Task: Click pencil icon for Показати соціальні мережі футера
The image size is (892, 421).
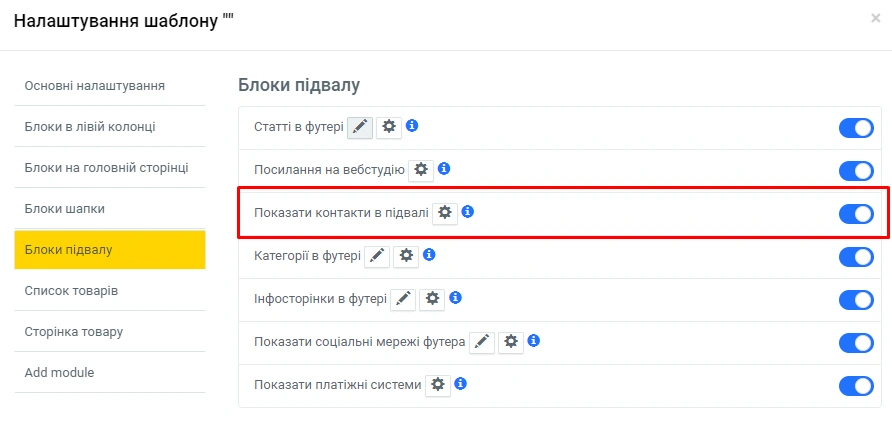Action: coord(482,342)
